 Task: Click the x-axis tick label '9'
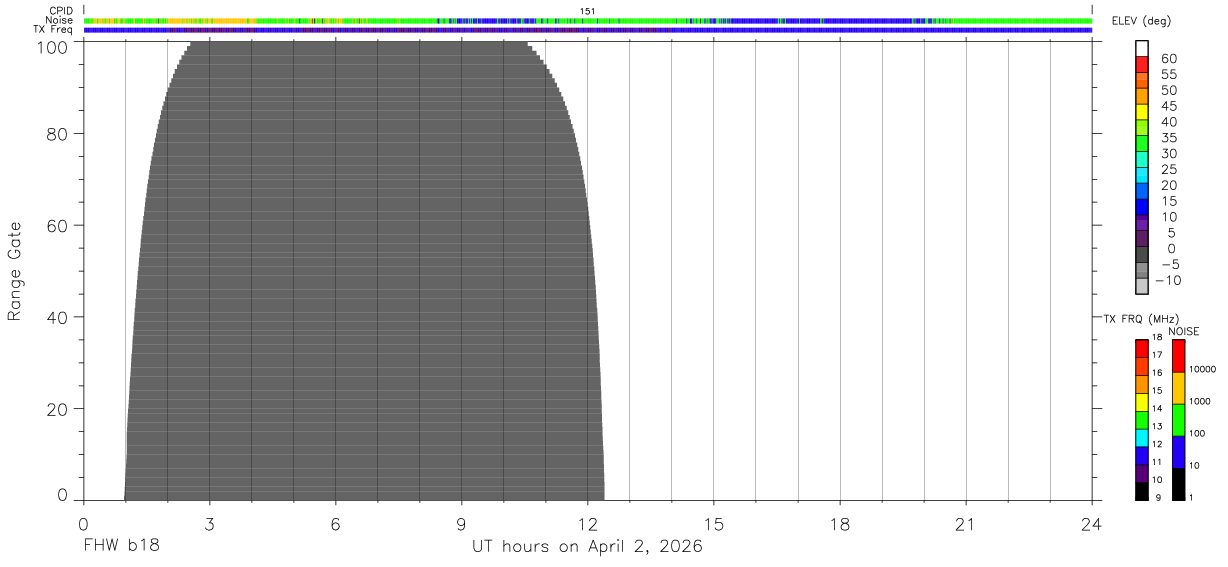[x=461, y=524]
